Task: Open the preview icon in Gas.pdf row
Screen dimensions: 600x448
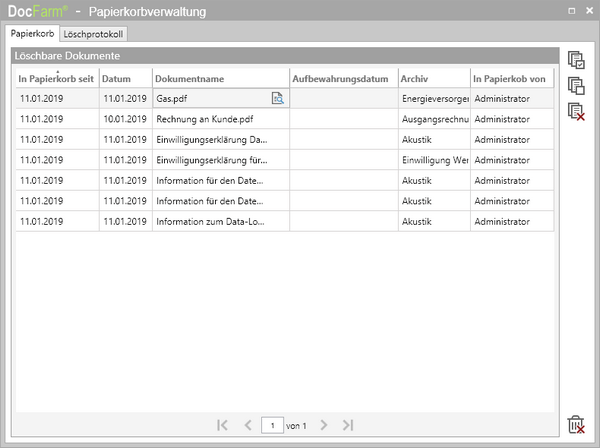Action: coord(278,99)
